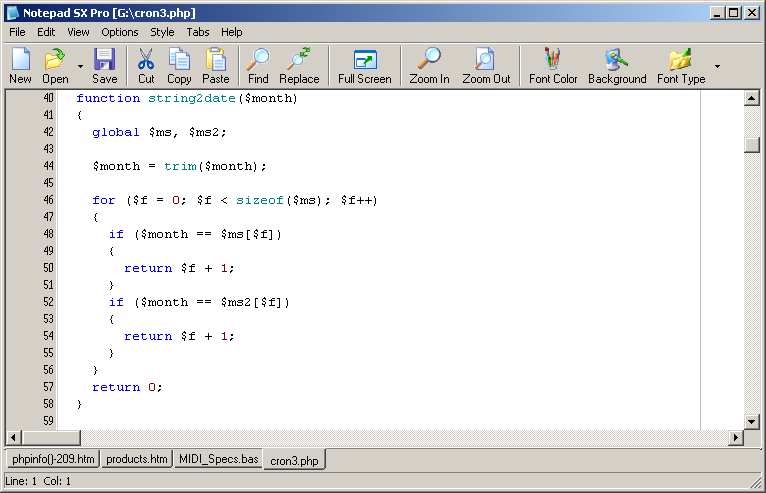Click horizontal scrollbar left arrow
This screenshot has width=766, height=493.
pos(14,438)
